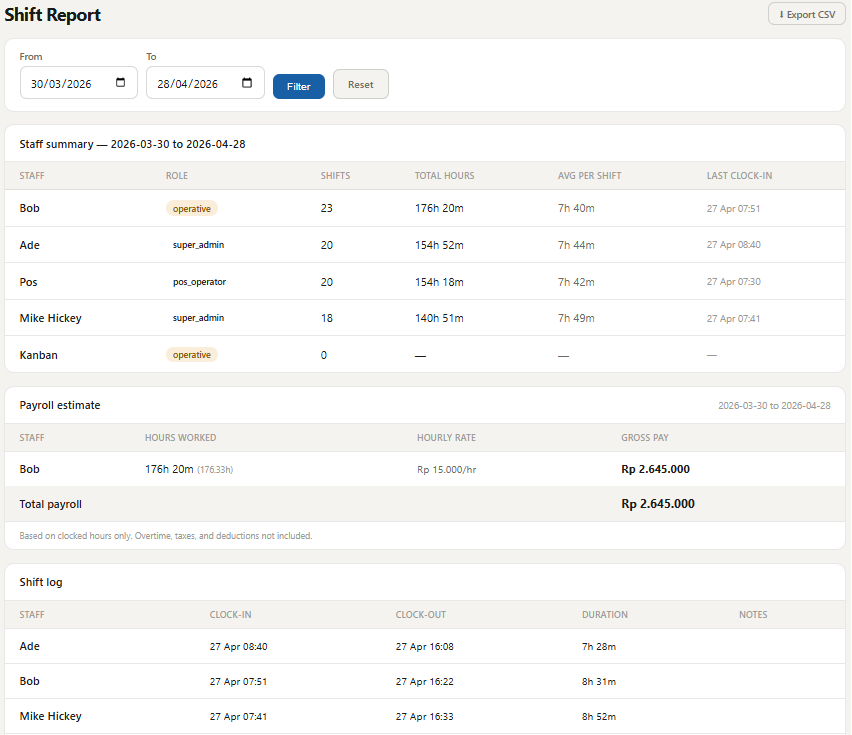Click Kanban's shift count 0
The width and height of the screenshot is (852, 735).
324,355
